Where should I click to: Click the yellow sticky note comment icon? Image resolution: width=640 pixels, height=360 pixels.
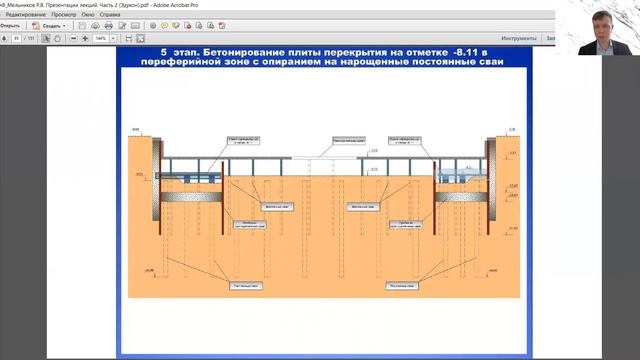[x=164, y=26]
